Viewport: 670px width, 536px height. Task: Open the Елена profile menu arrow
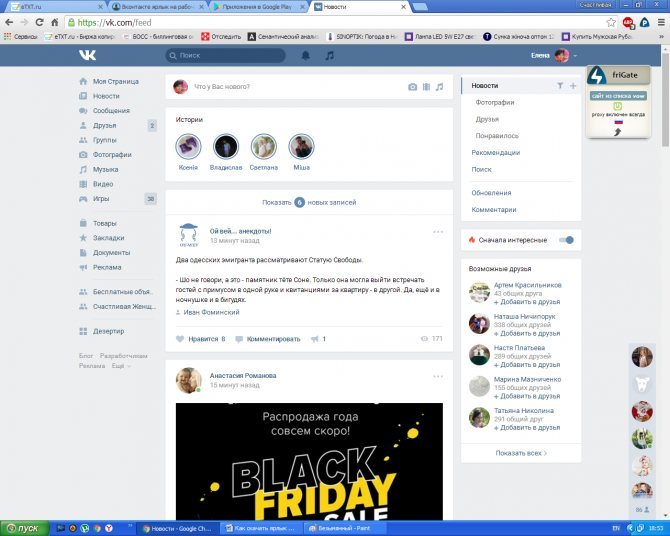point(575,56)
